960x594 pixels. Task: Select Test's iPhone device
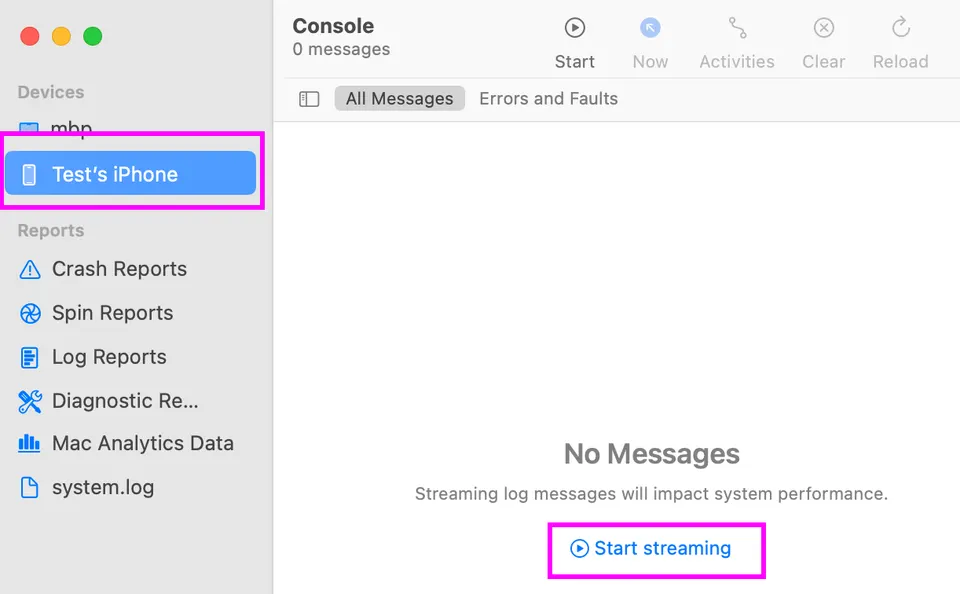[x=130, y=174]
